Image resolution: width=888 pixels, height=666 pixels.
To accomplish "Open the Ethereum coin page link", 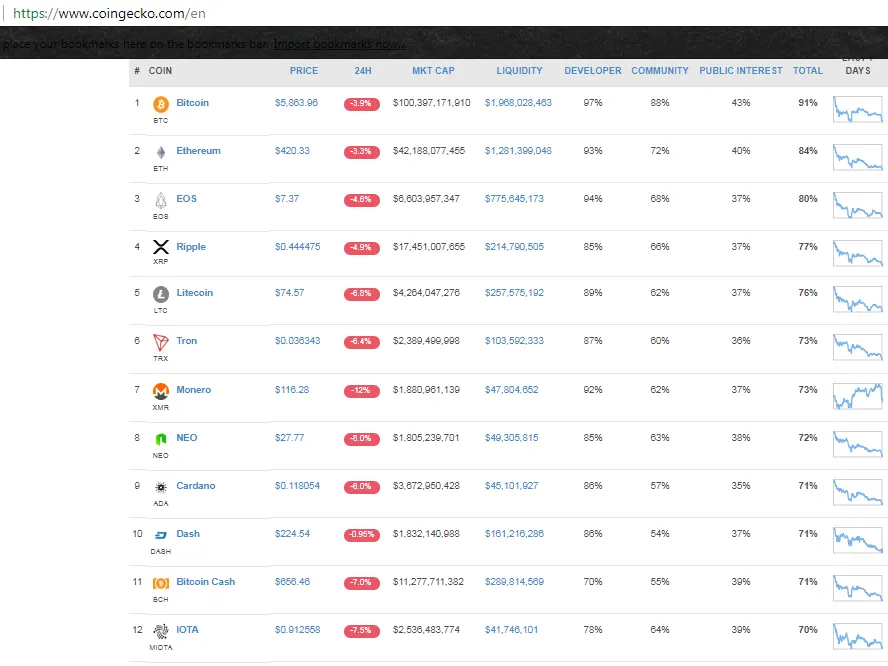I will [x=198, y=151].
